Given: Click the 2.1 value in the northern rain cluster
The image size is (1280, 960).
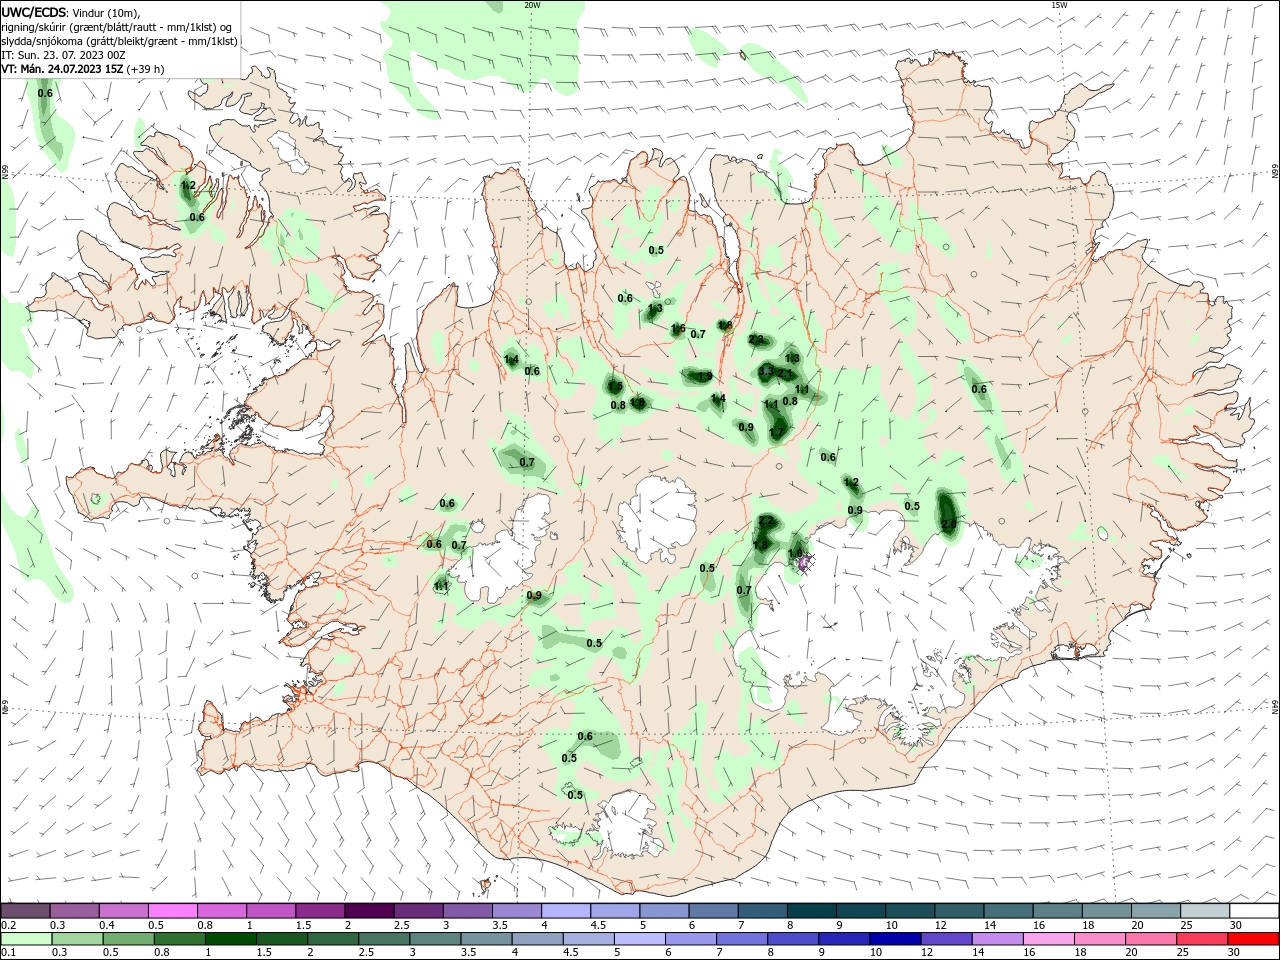Looking at the screenshot, I should [x=785, y=373].
